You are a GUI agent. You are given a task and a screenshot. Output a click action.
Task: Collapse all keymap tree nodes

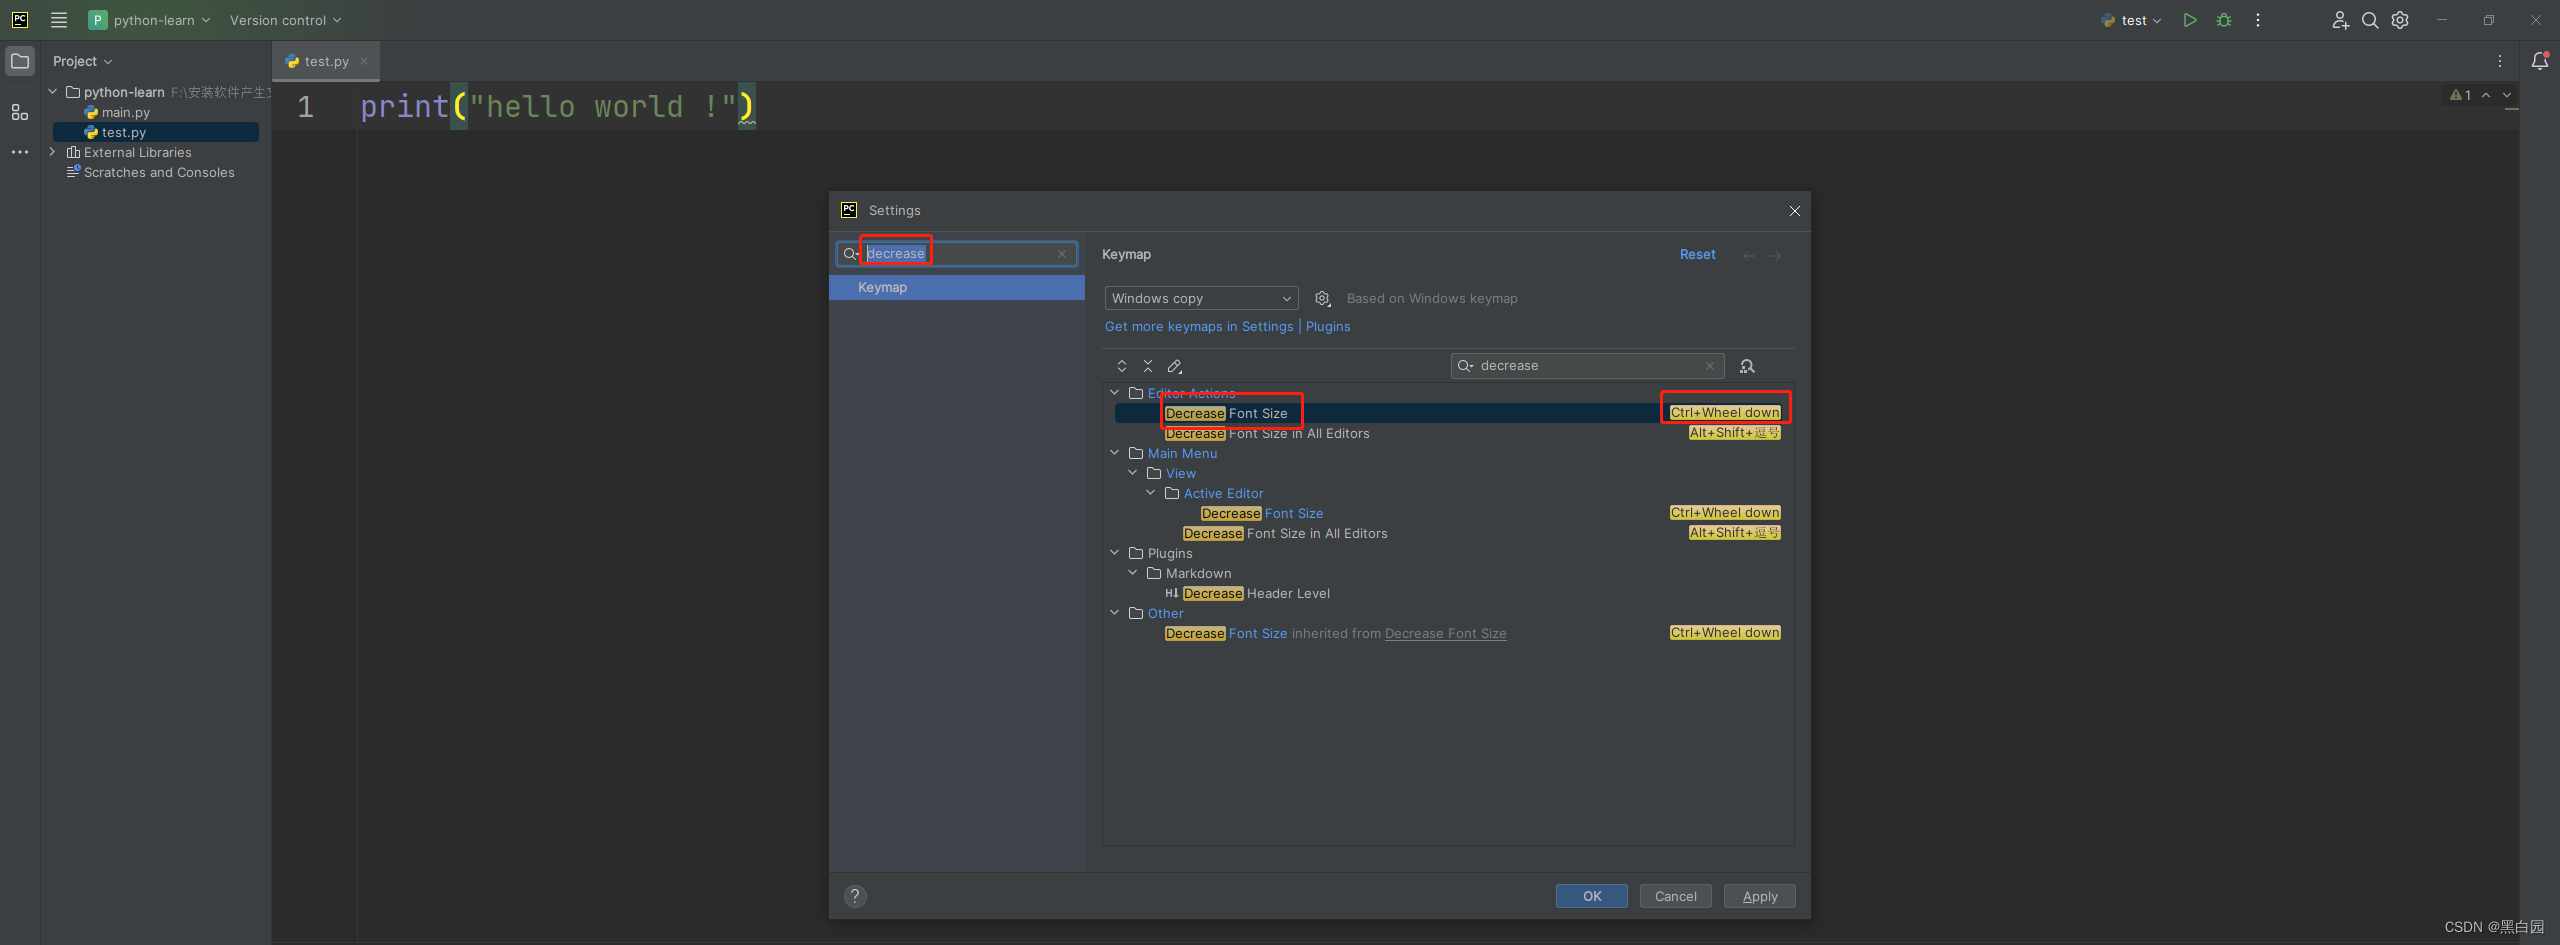[x=1148, y=366]
